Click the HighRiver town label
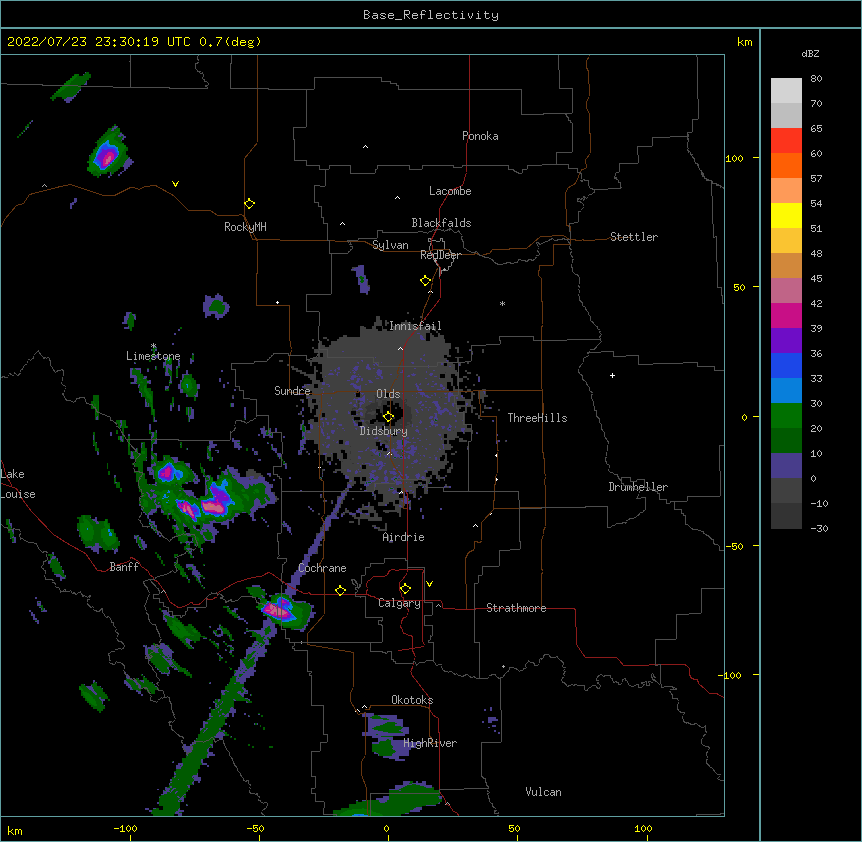Image resolution: width=862 pixels, height=842 pixels. click(x=430, y=743)
